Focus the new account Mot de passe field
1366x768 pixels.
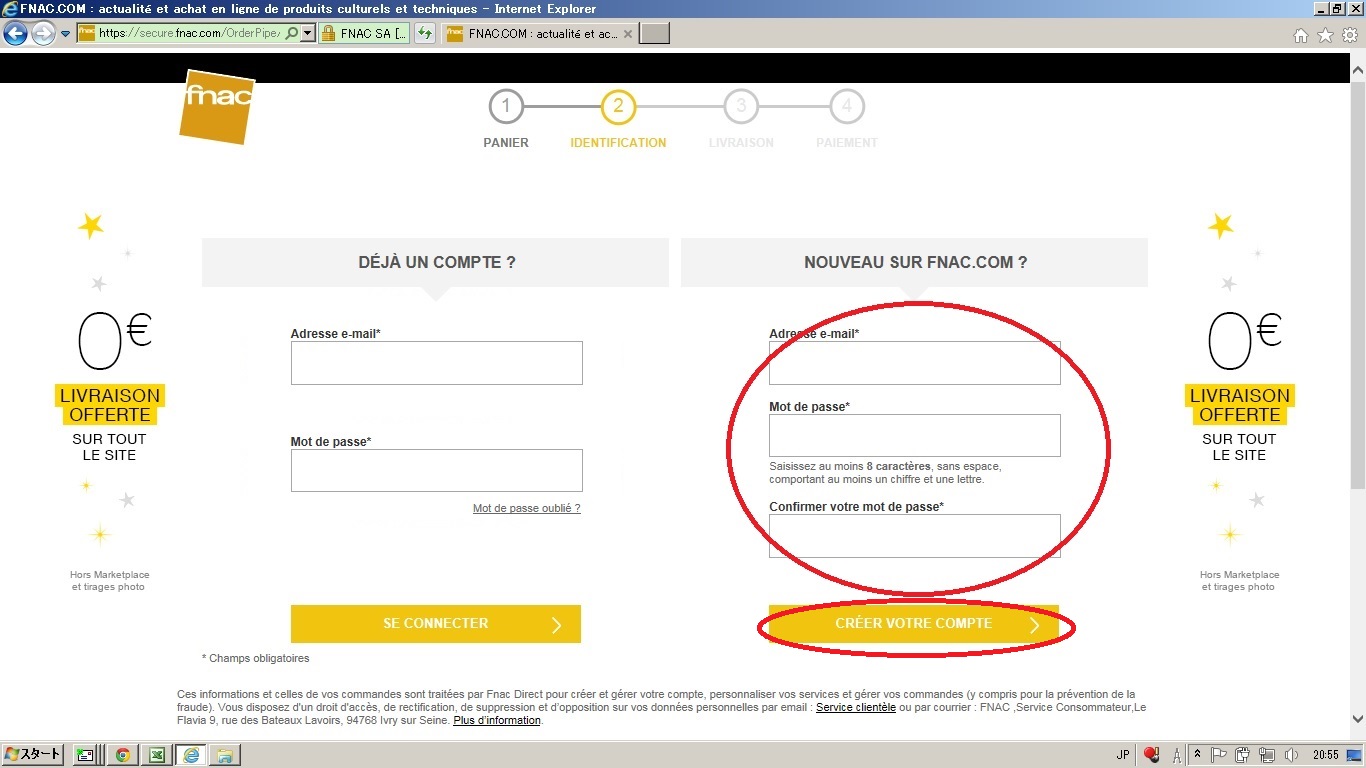[x=914, y=435]
